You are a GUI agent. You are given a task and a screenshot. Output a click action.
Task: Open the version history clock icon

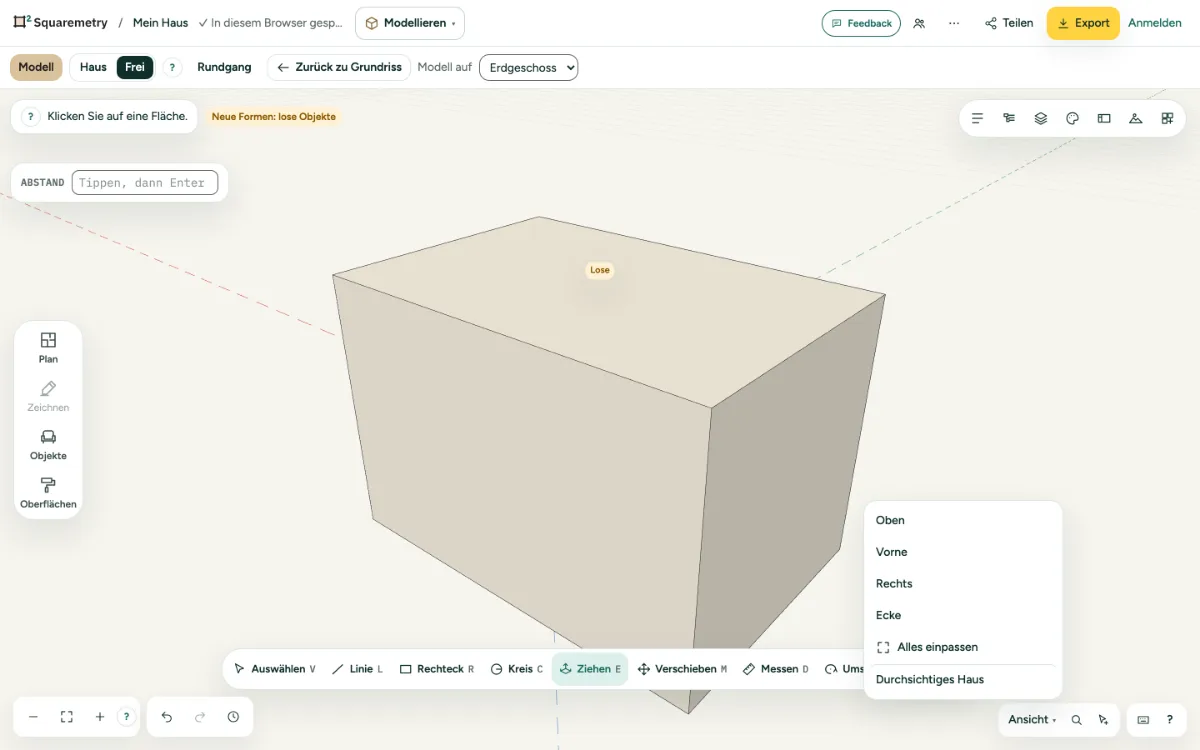(233, 717)
